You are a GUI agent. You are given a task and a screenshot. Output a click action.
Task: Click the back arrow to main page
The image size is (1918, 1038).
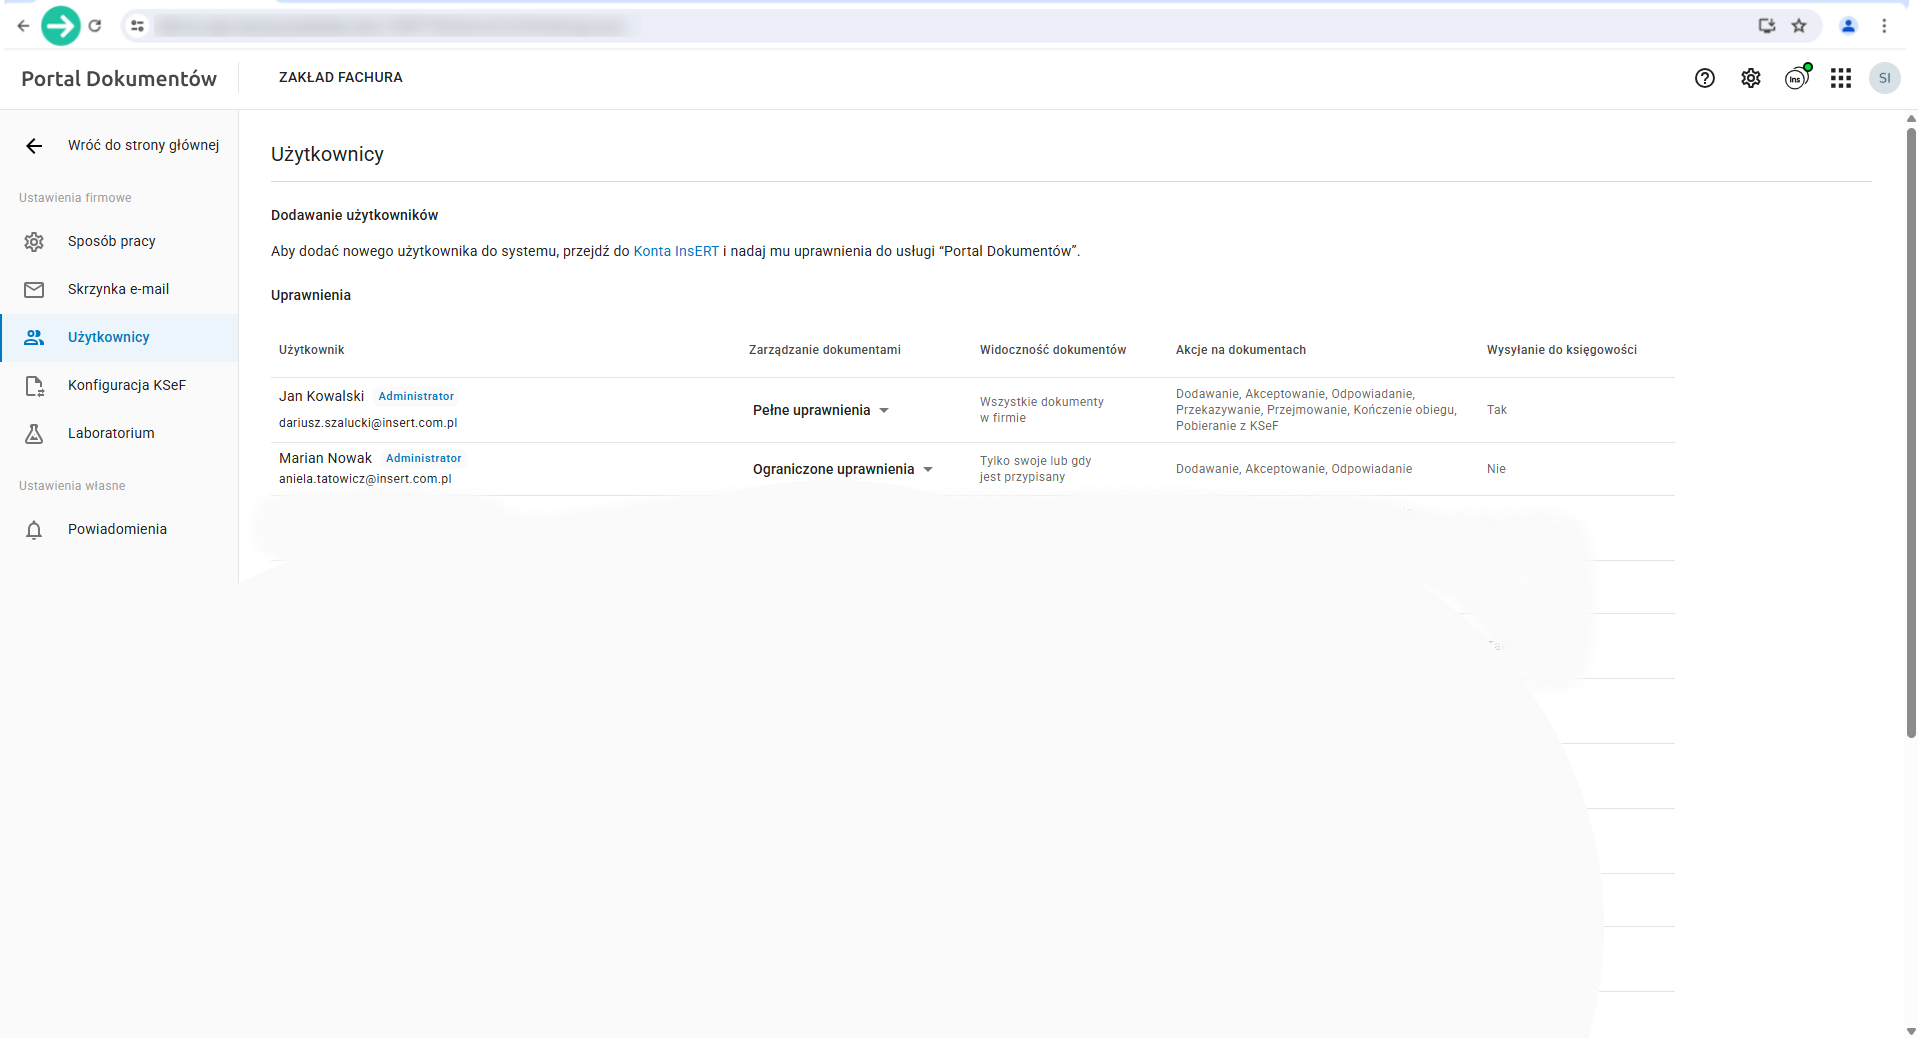[34, 146]
